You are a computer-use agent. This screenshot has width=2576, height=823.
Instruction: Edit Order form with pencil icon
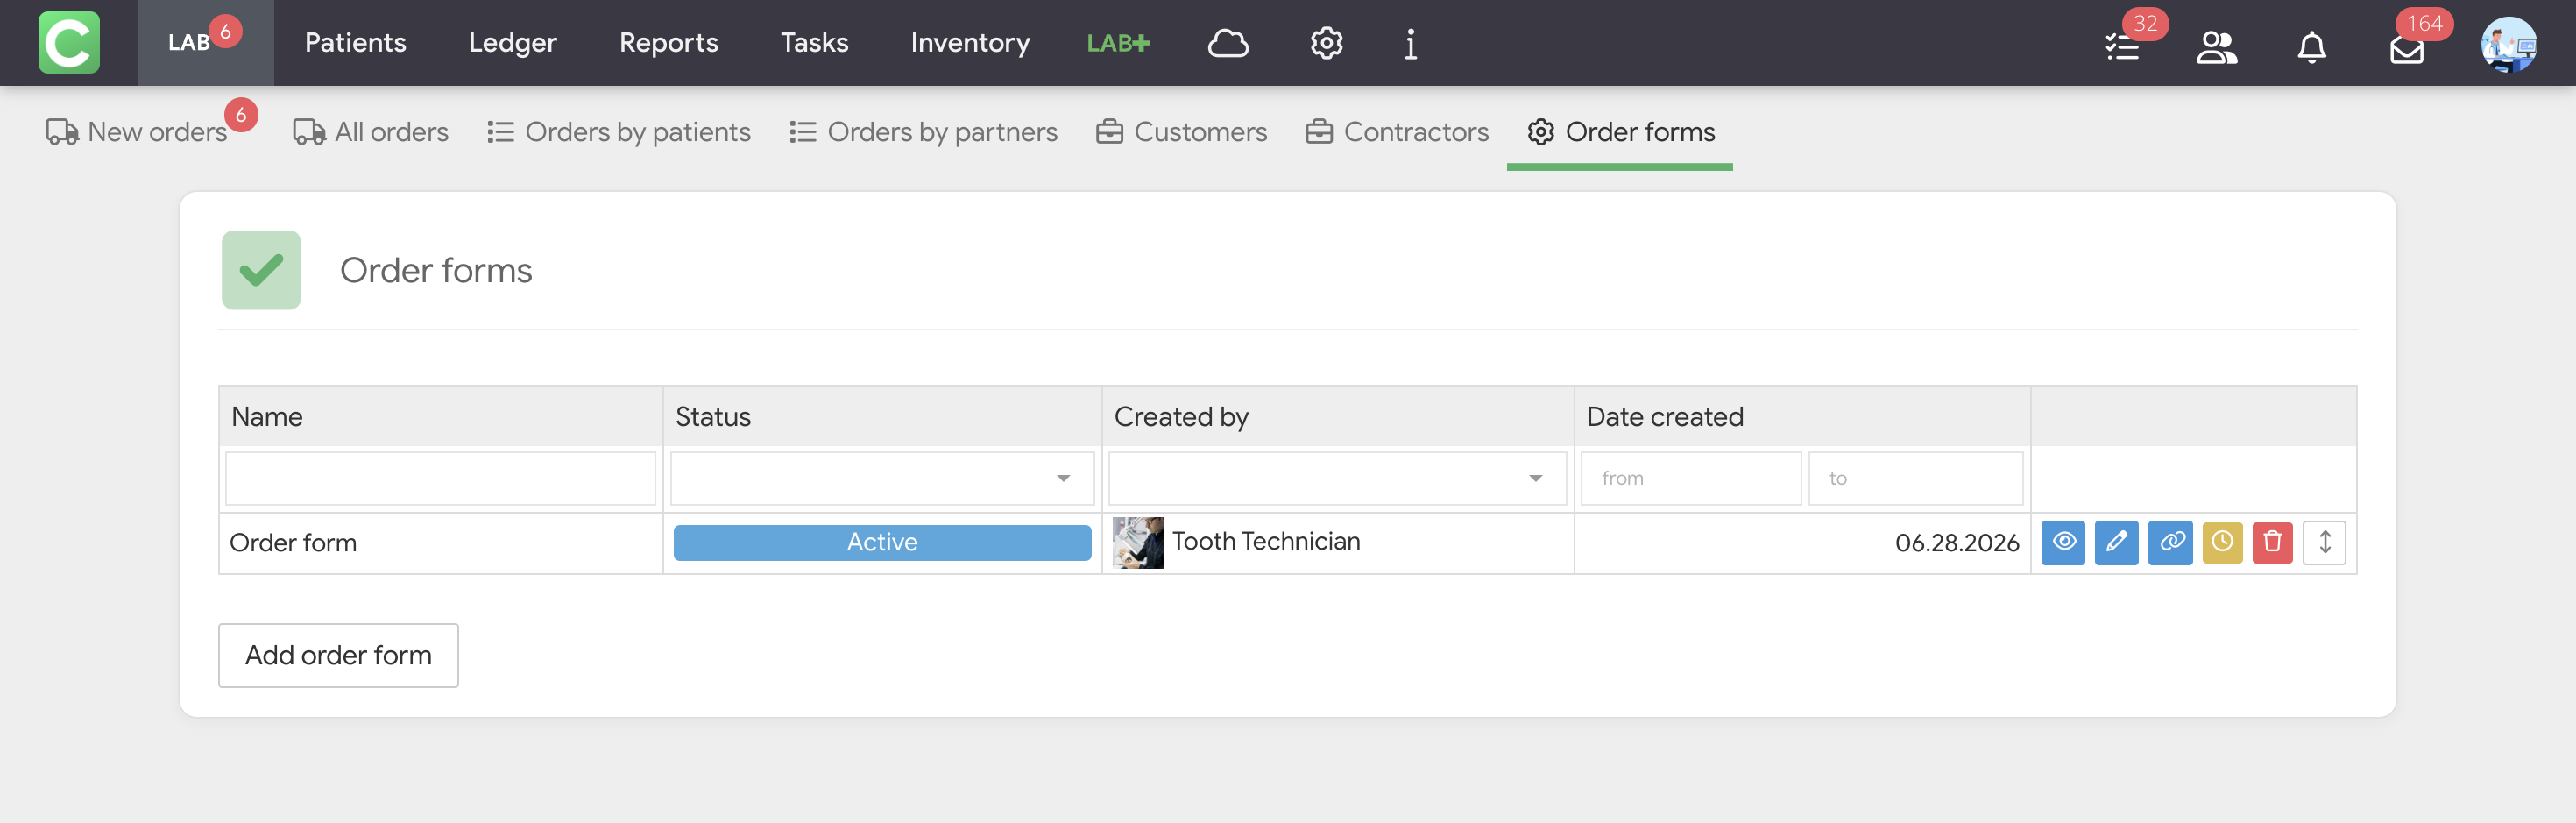(2116, 543)
